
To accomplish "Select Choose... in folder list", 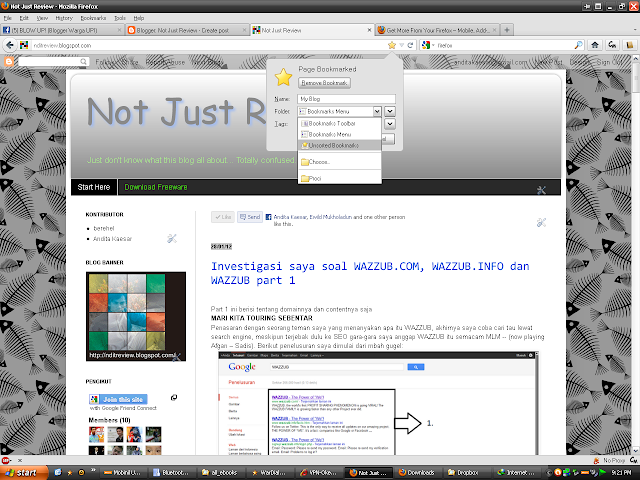I will 340,162.
